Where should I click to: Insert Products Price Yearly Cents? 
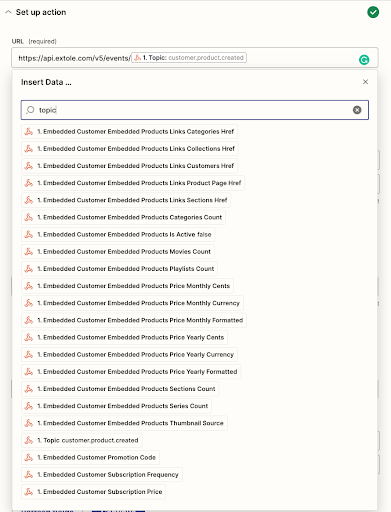pyautogui.click(x=124, y=337)
